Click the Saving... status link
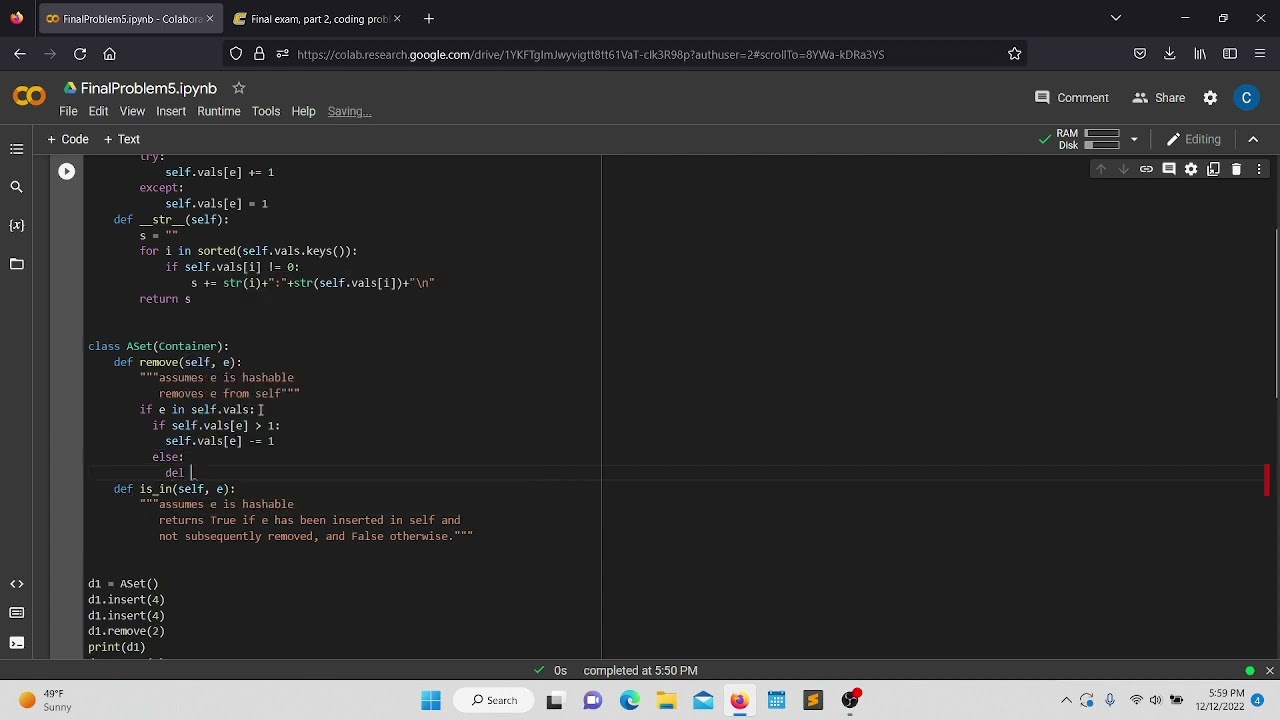The width and height of the screenshot is (1280, 720). coord(349,111)
